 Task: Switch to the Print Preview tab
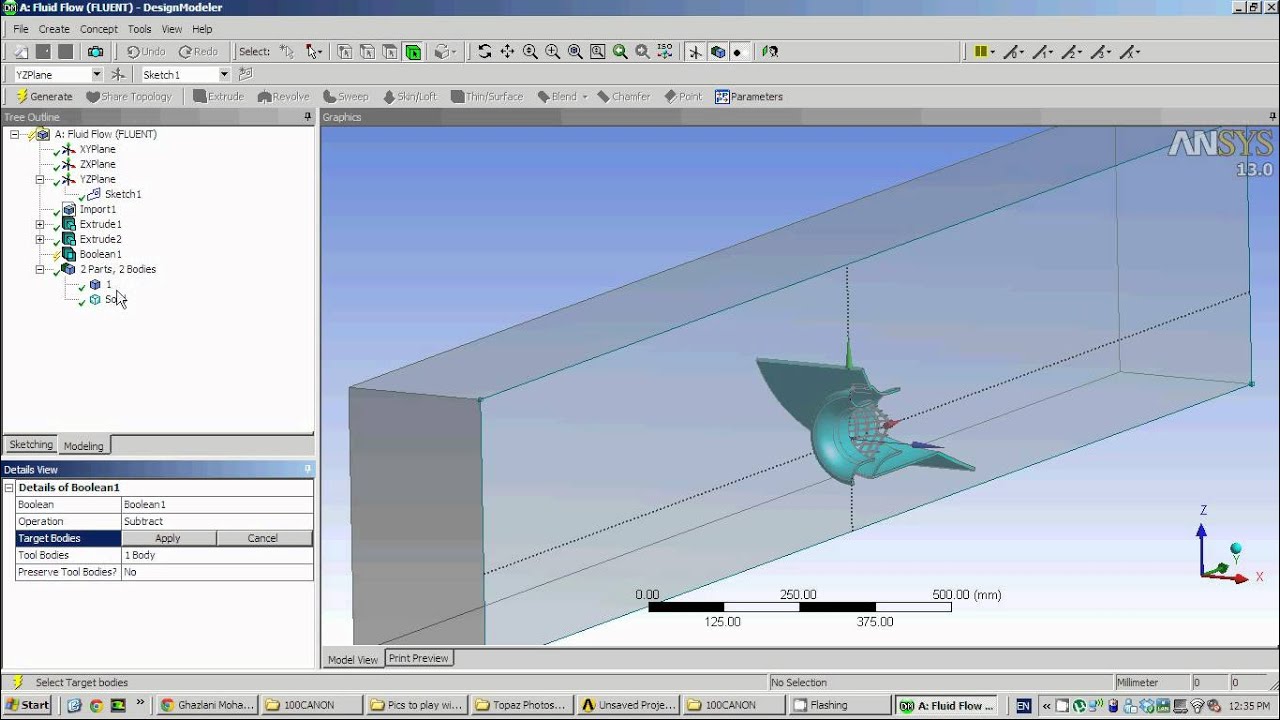418,658
